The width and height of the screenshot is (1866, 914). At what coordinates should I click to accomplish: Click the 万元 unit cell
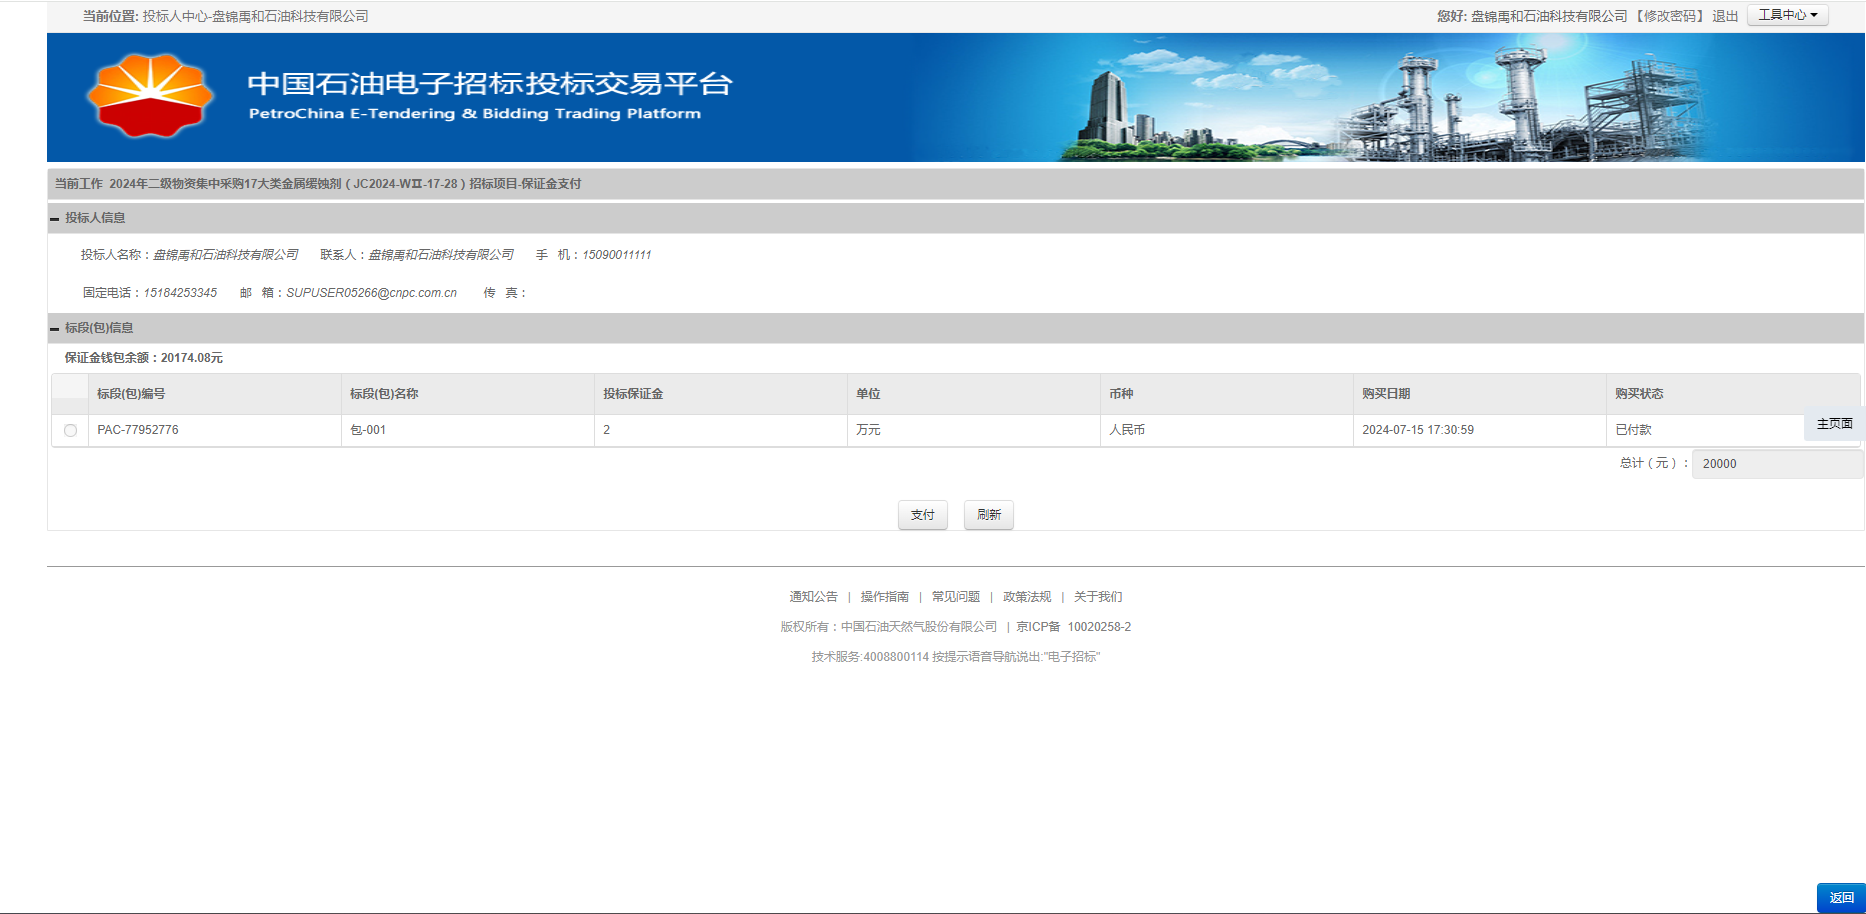click(974, 430)
